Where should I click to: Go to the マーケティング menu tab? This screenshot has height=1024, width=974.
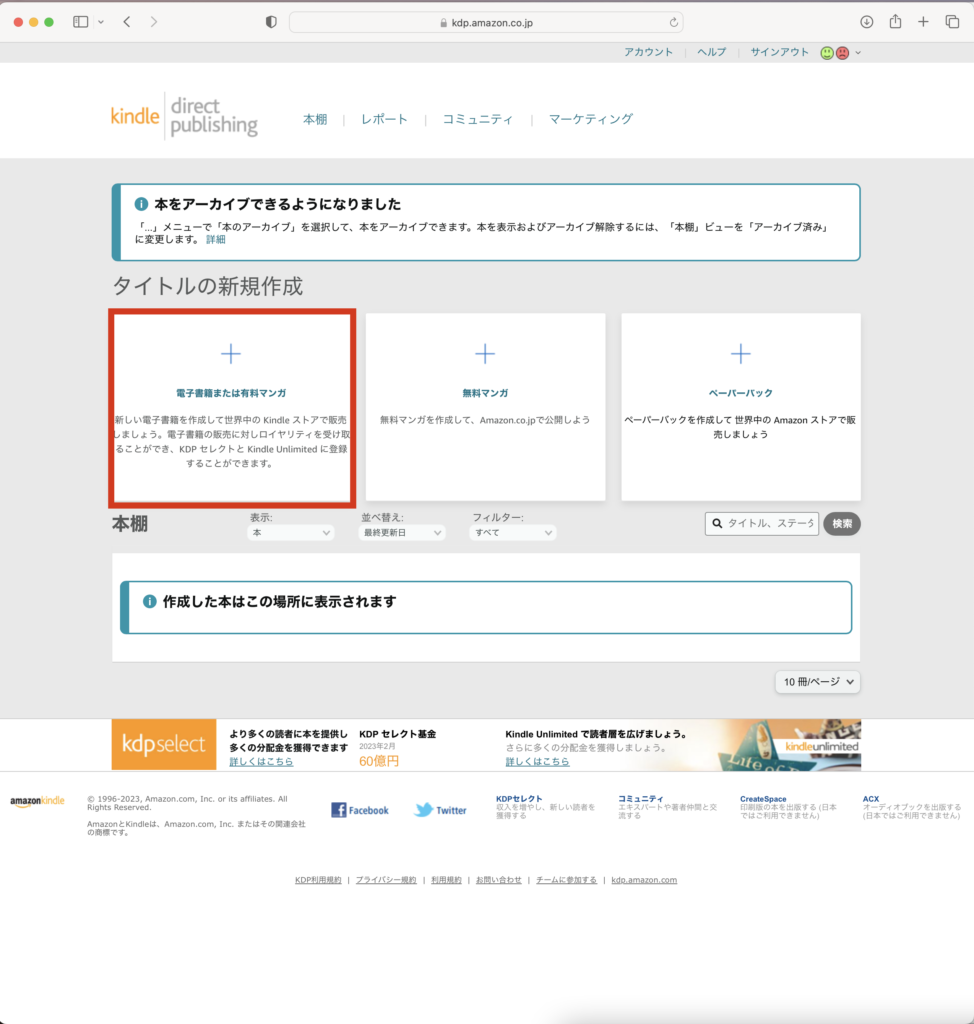(591, 119)
